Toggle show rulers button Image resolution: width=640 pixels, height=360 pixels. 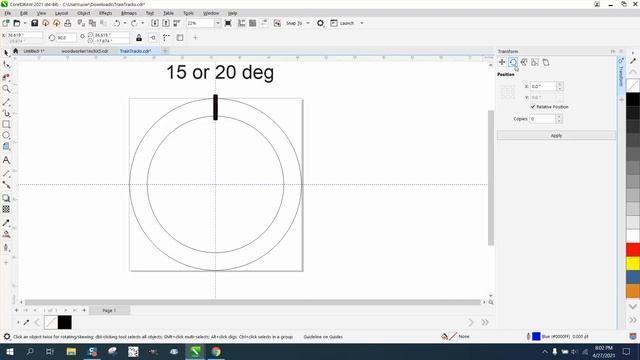pyautogui.click(x=242, y=23)
